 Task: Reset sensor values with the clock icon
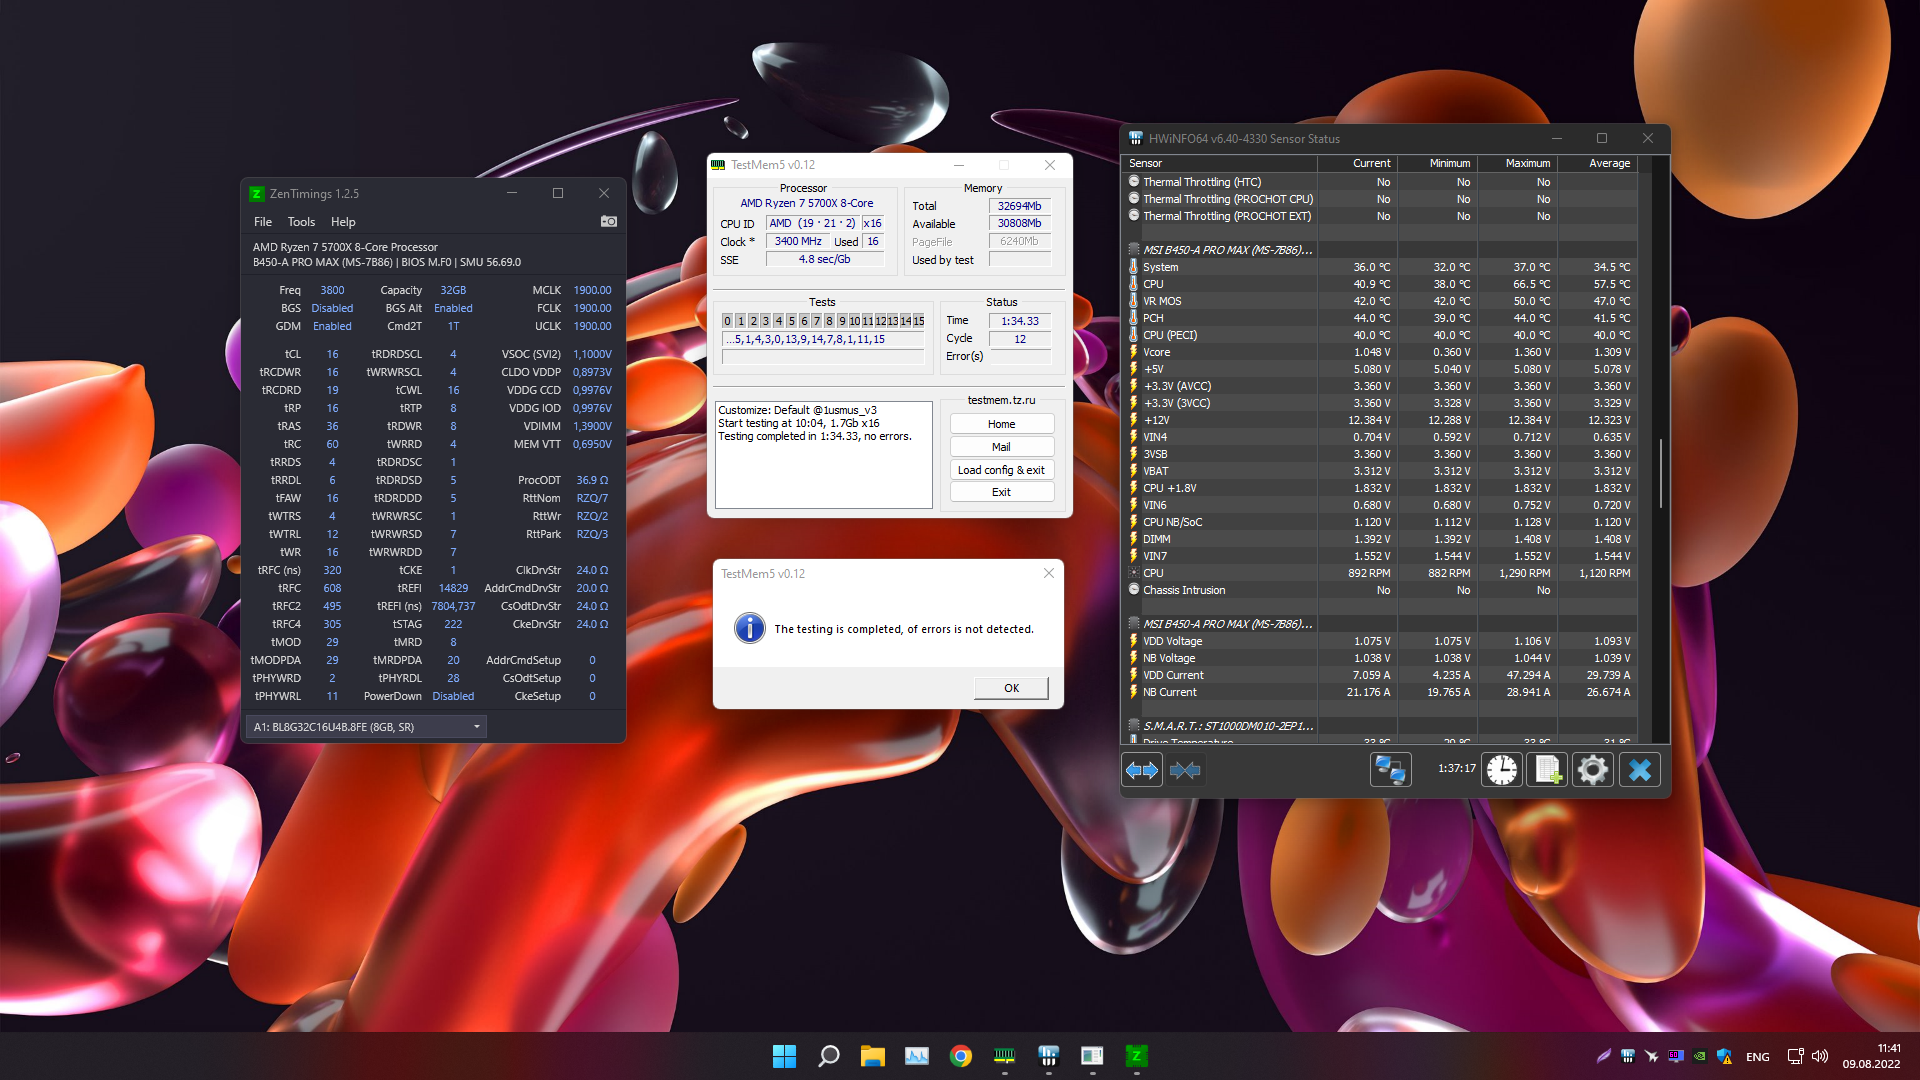pos(1502,770)
